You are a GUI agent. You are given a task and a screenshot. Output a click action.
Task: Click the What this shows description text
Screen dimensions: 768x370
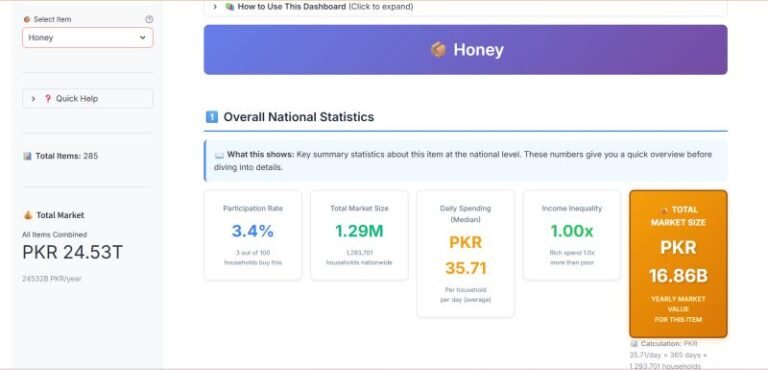(463, 161)
